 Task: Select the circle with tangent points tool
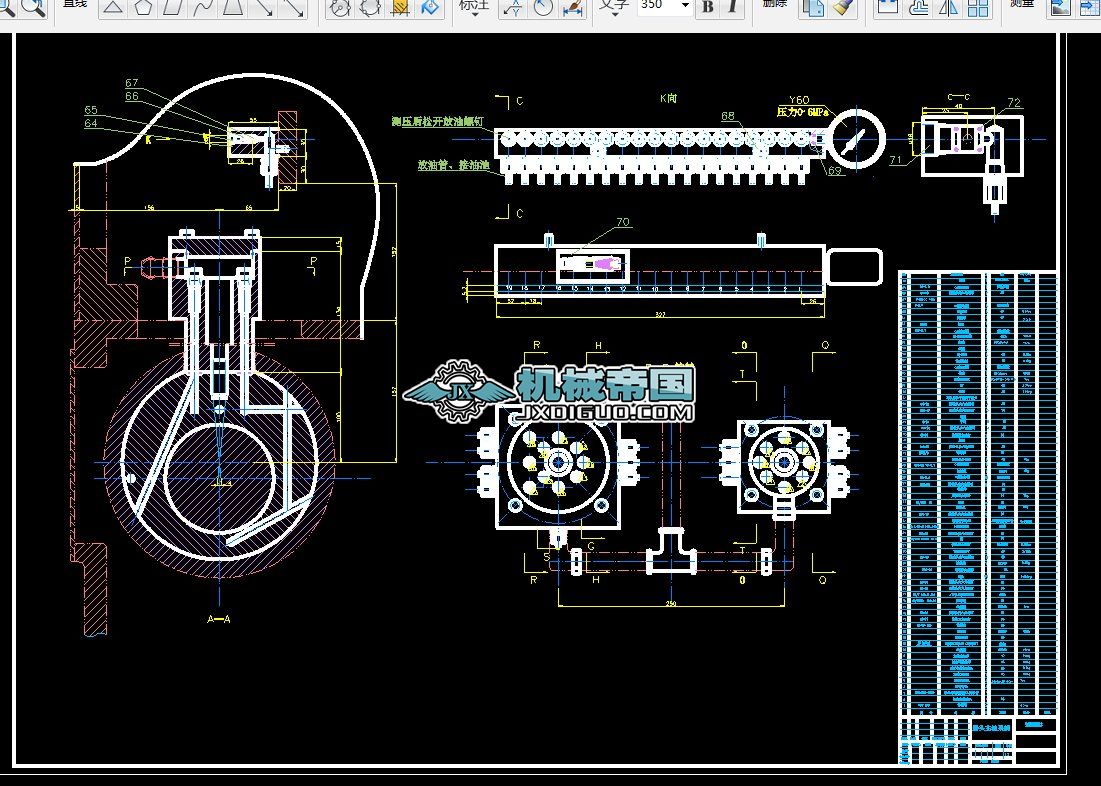(x=340, y=7)
